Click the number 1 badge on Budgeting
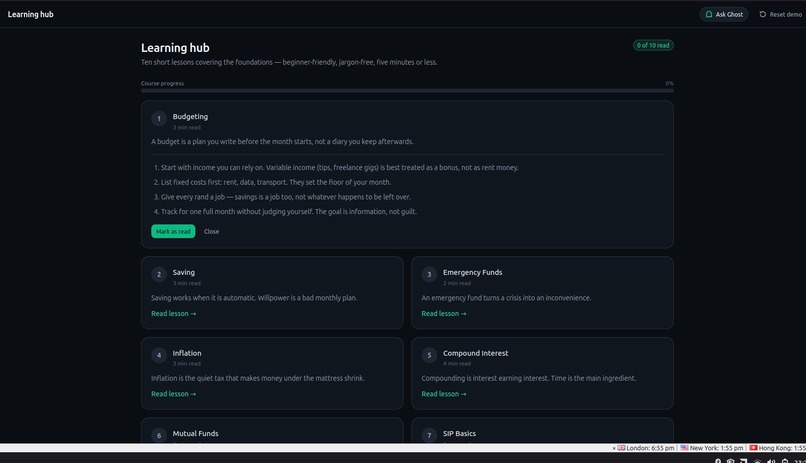806x463 pixels. pyautogui.click(x=159, y=119)
